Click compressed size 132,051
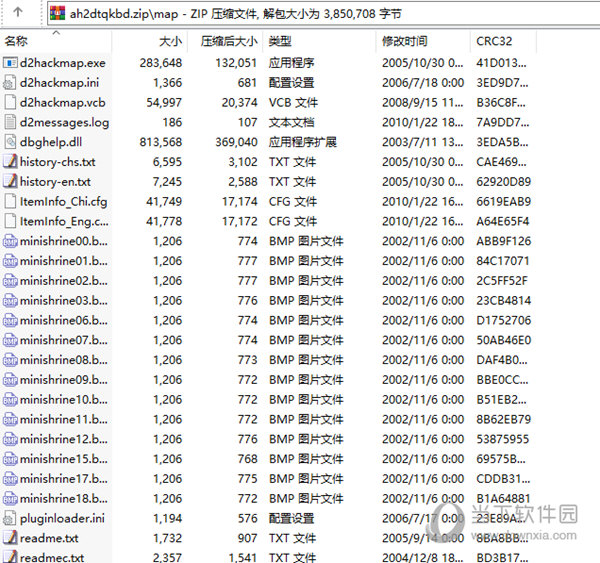This screenshot has height=563, width=600. click(236, 63)
